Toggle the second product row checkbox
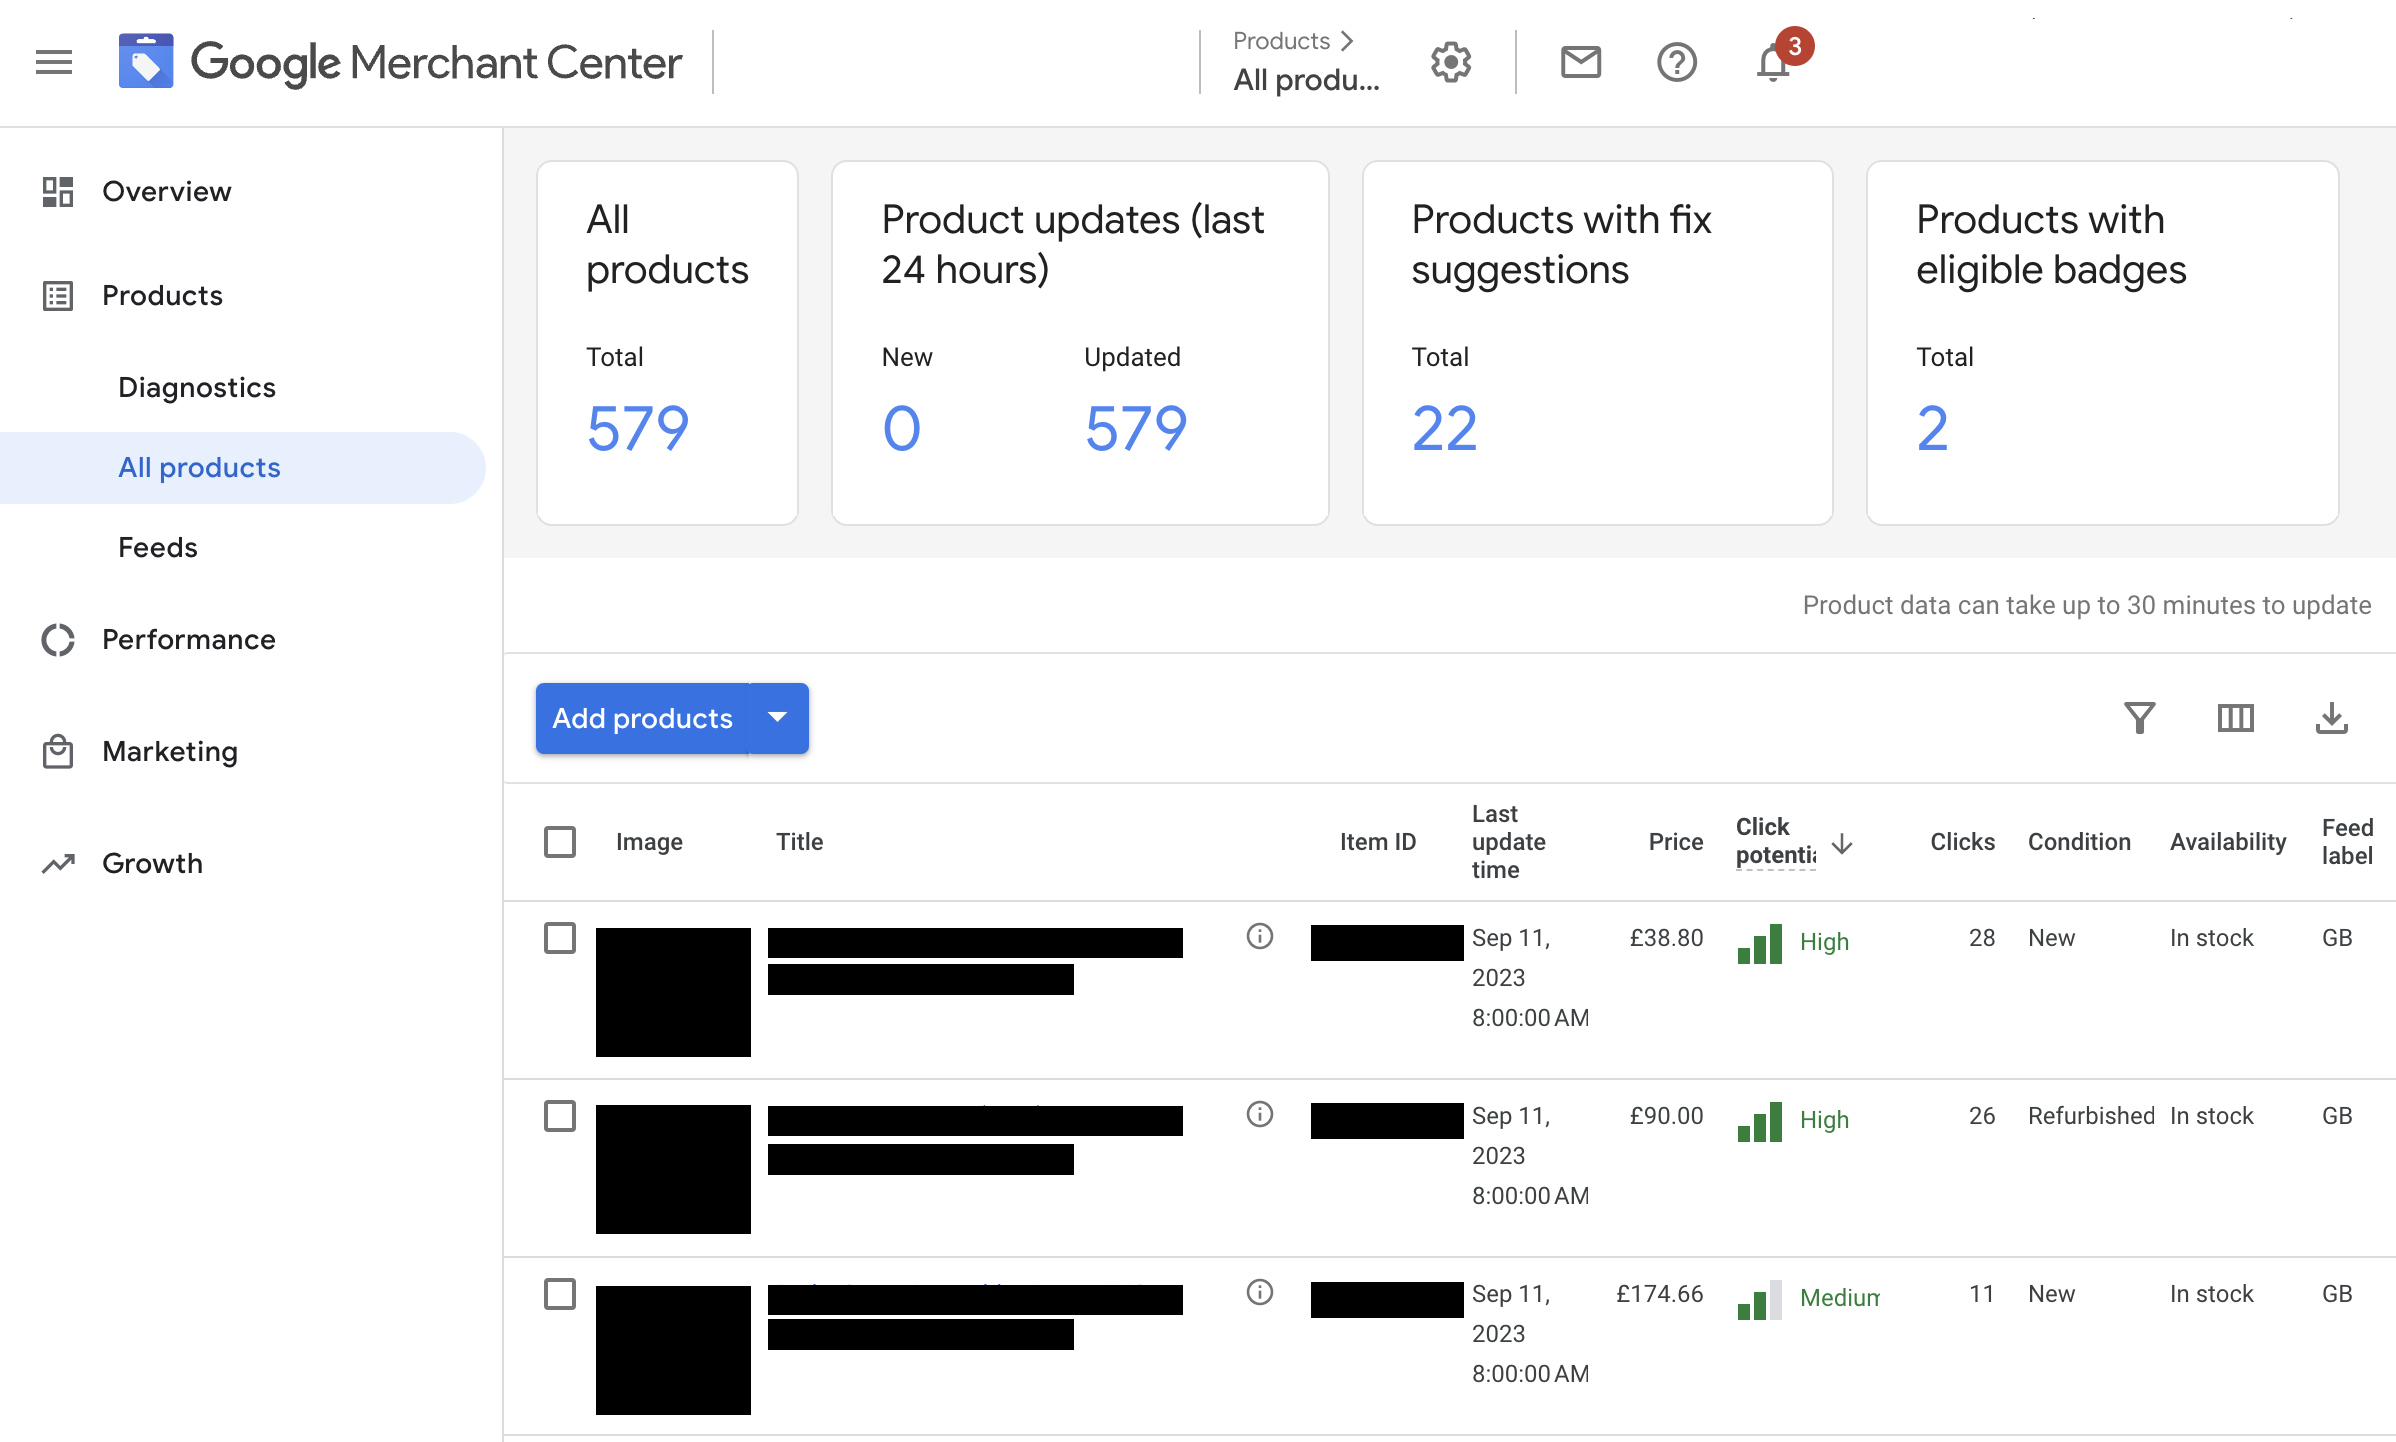This screenshot has width=2396, height=1442. click(x=560, y=1117)
